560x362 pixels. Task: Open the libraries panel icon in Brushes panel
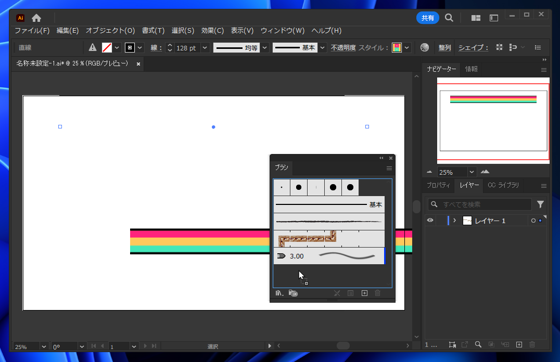[x=293, y=293]
